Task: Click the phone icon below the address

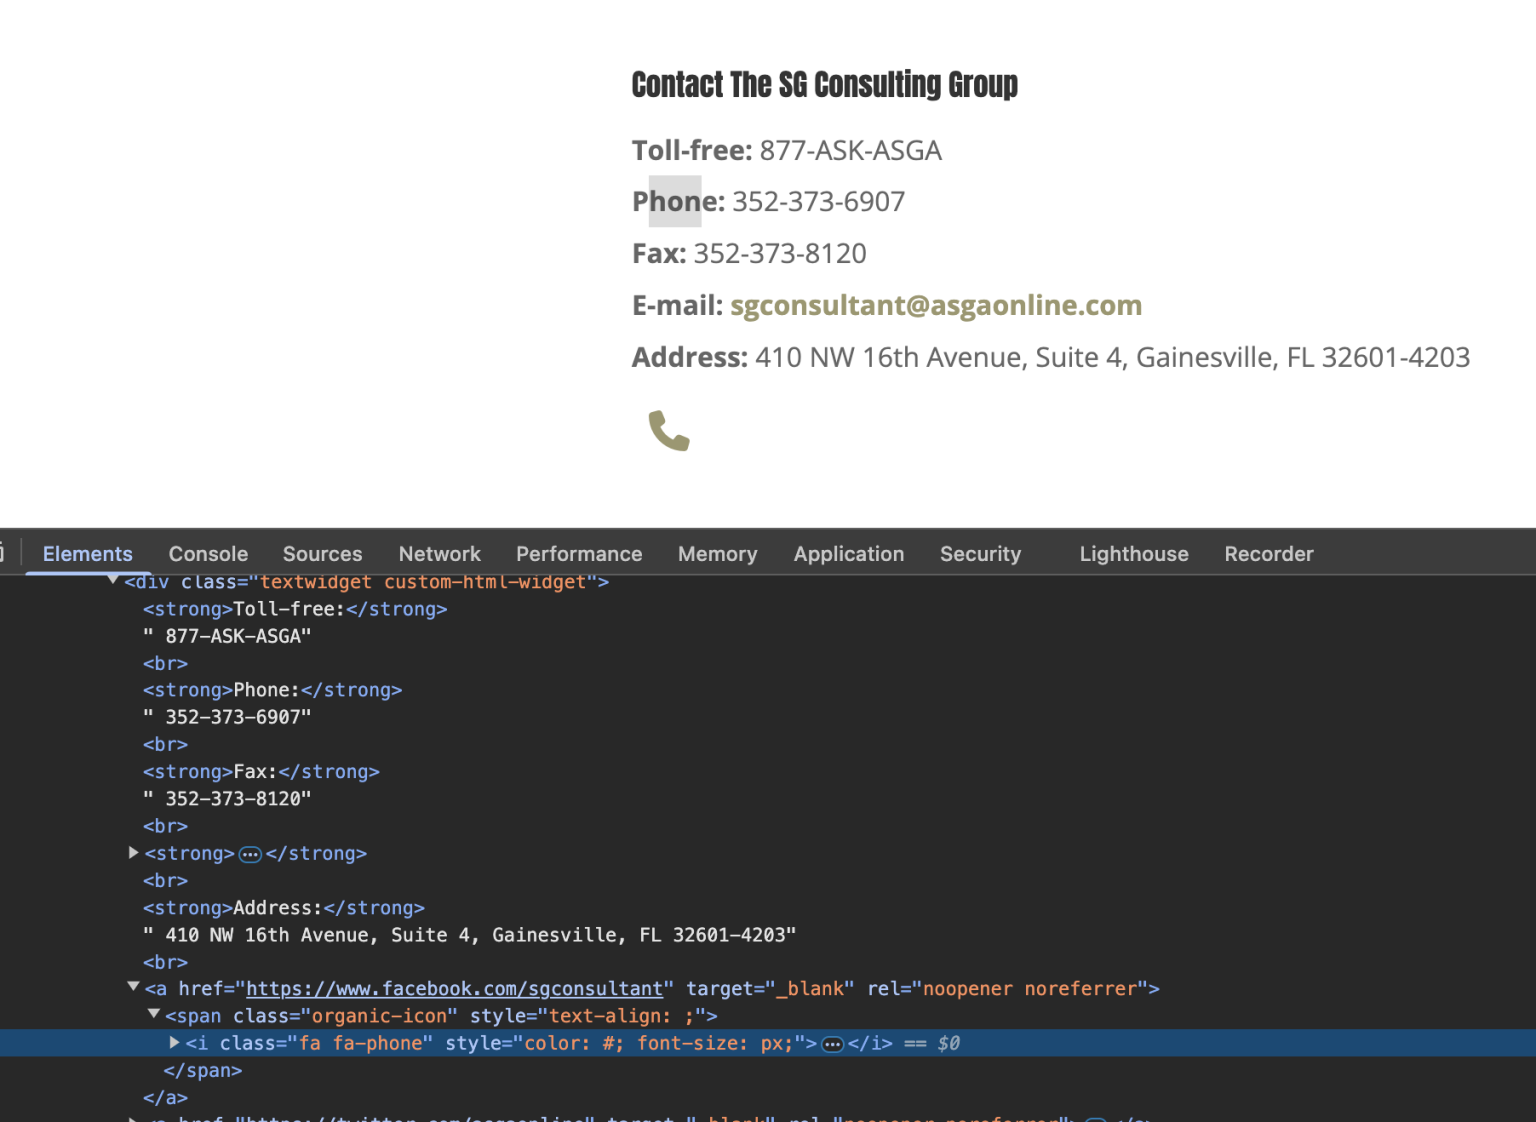Action: coord(668,431)
